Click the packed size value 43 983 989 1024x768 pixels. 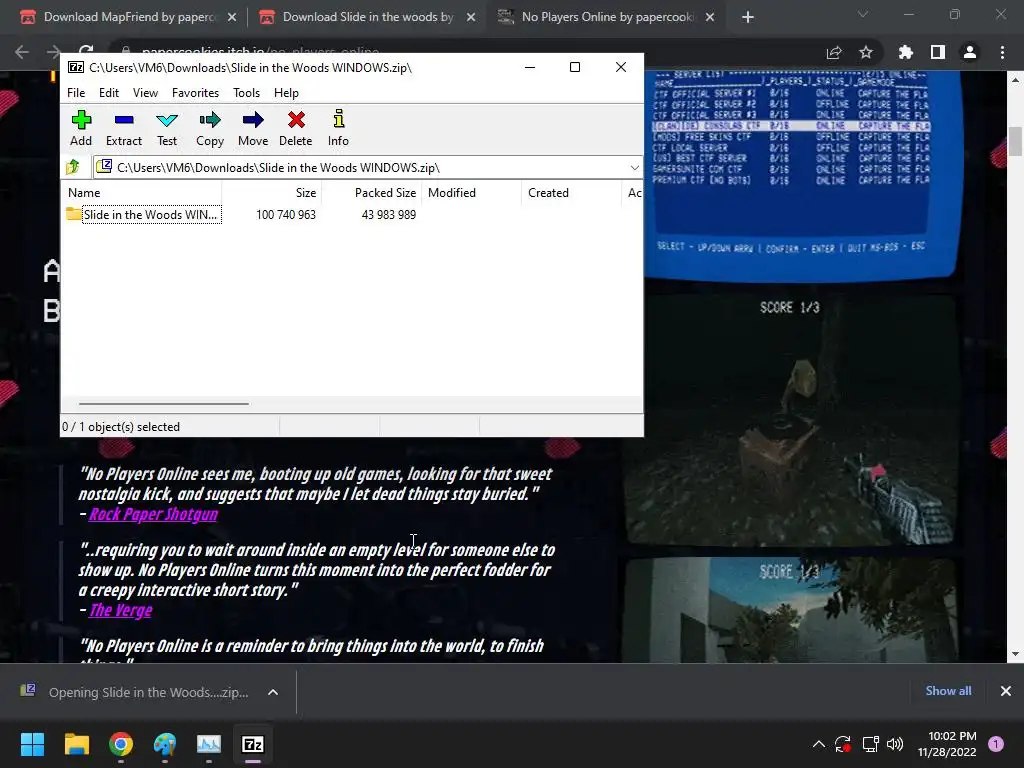point(389,215)
